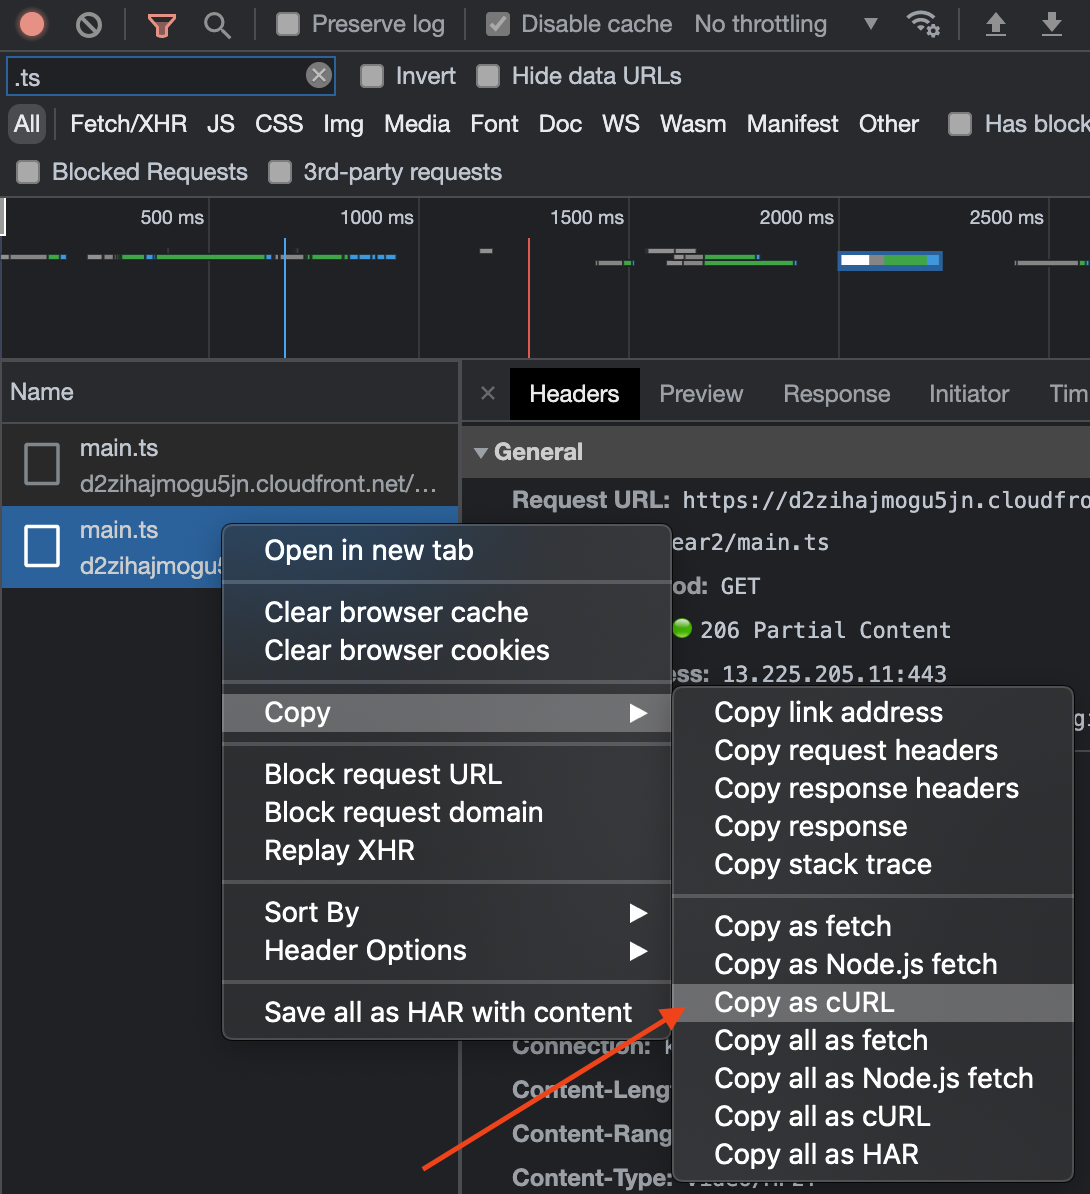Export HAR file download icon
Screen dimensions: 1090x1194
(x=1051, y=24)
